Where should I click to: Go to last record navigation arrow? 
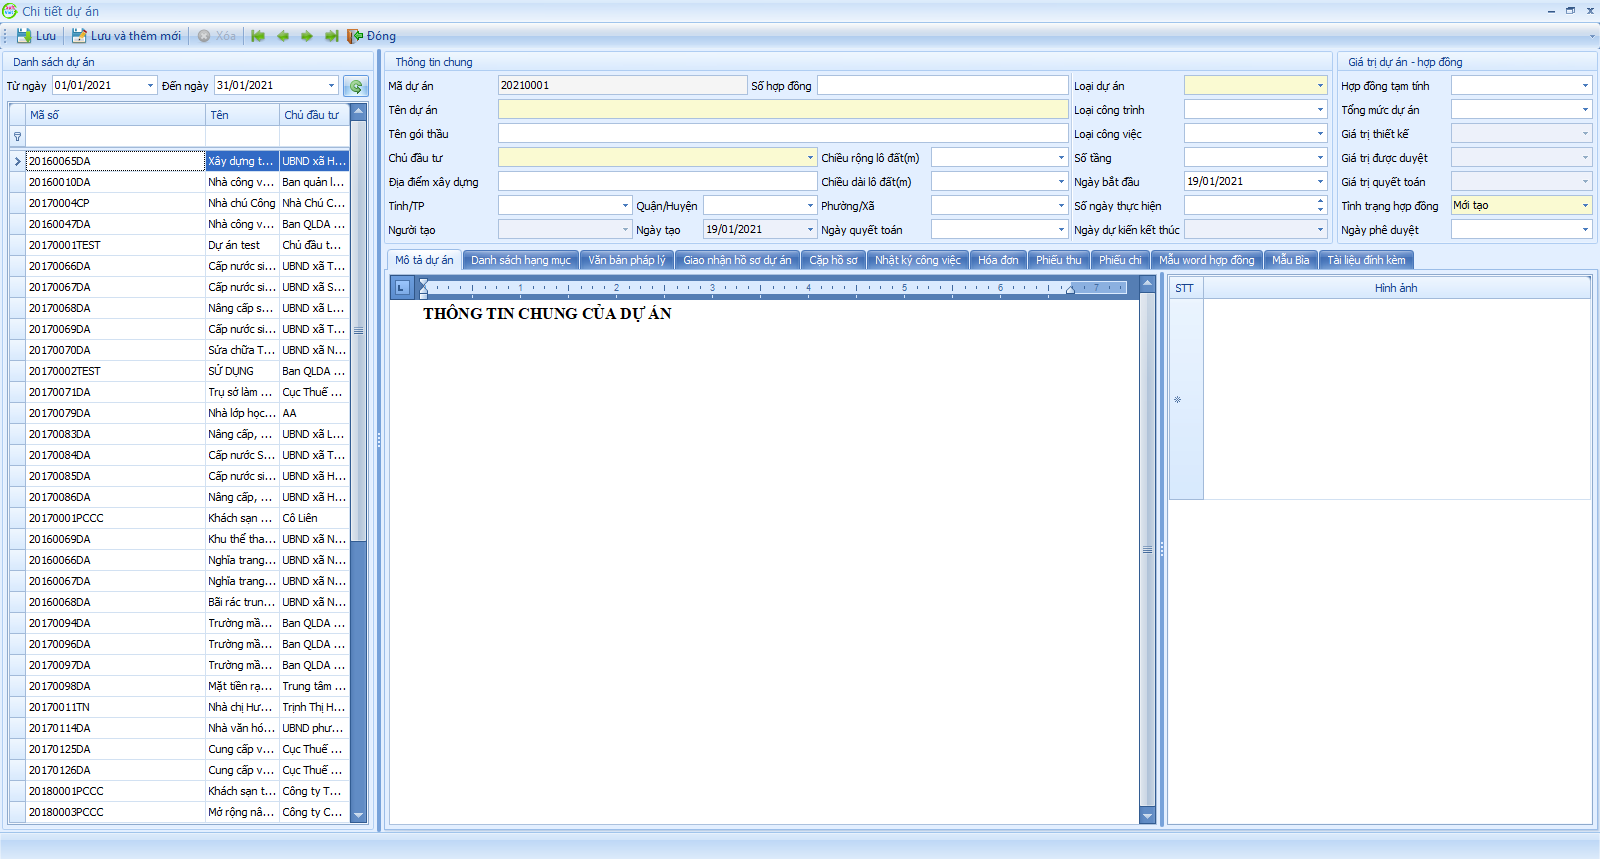(331, 36)
